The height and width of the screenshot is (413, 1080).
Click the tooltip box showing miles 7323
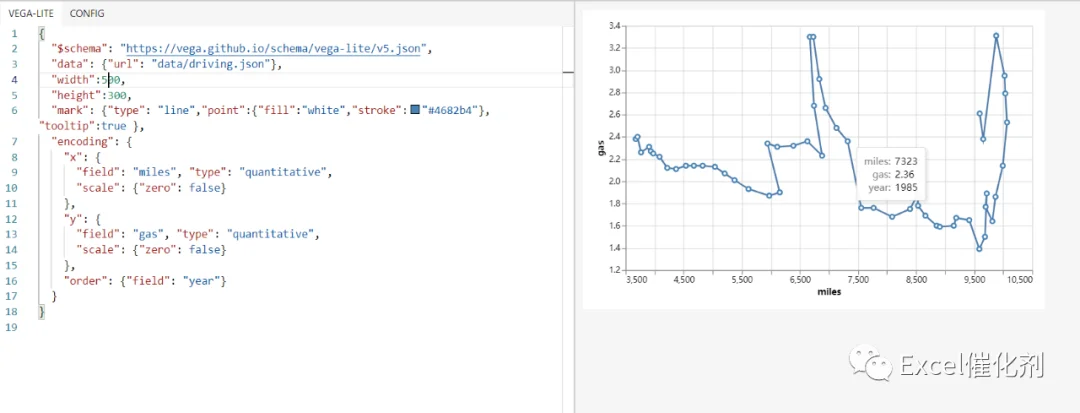889,174
